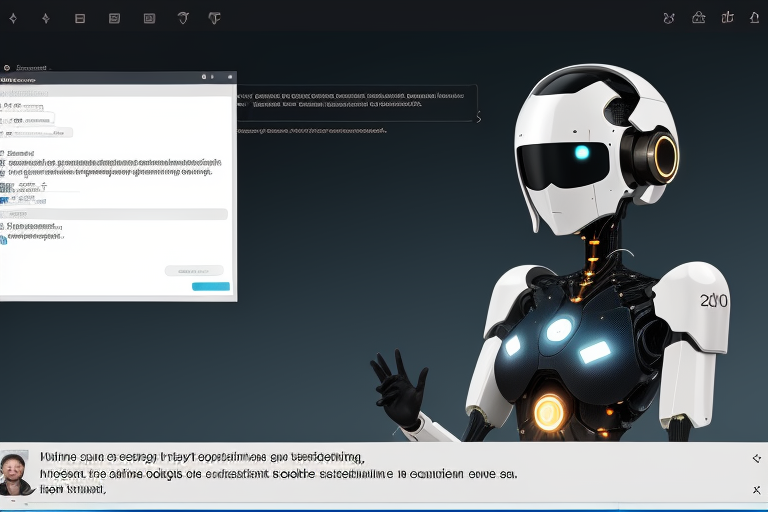Viewport: 768px width, 512px height.
Task: Click the third top toolbar icon, a square panel
Action: tap(80, 18)
